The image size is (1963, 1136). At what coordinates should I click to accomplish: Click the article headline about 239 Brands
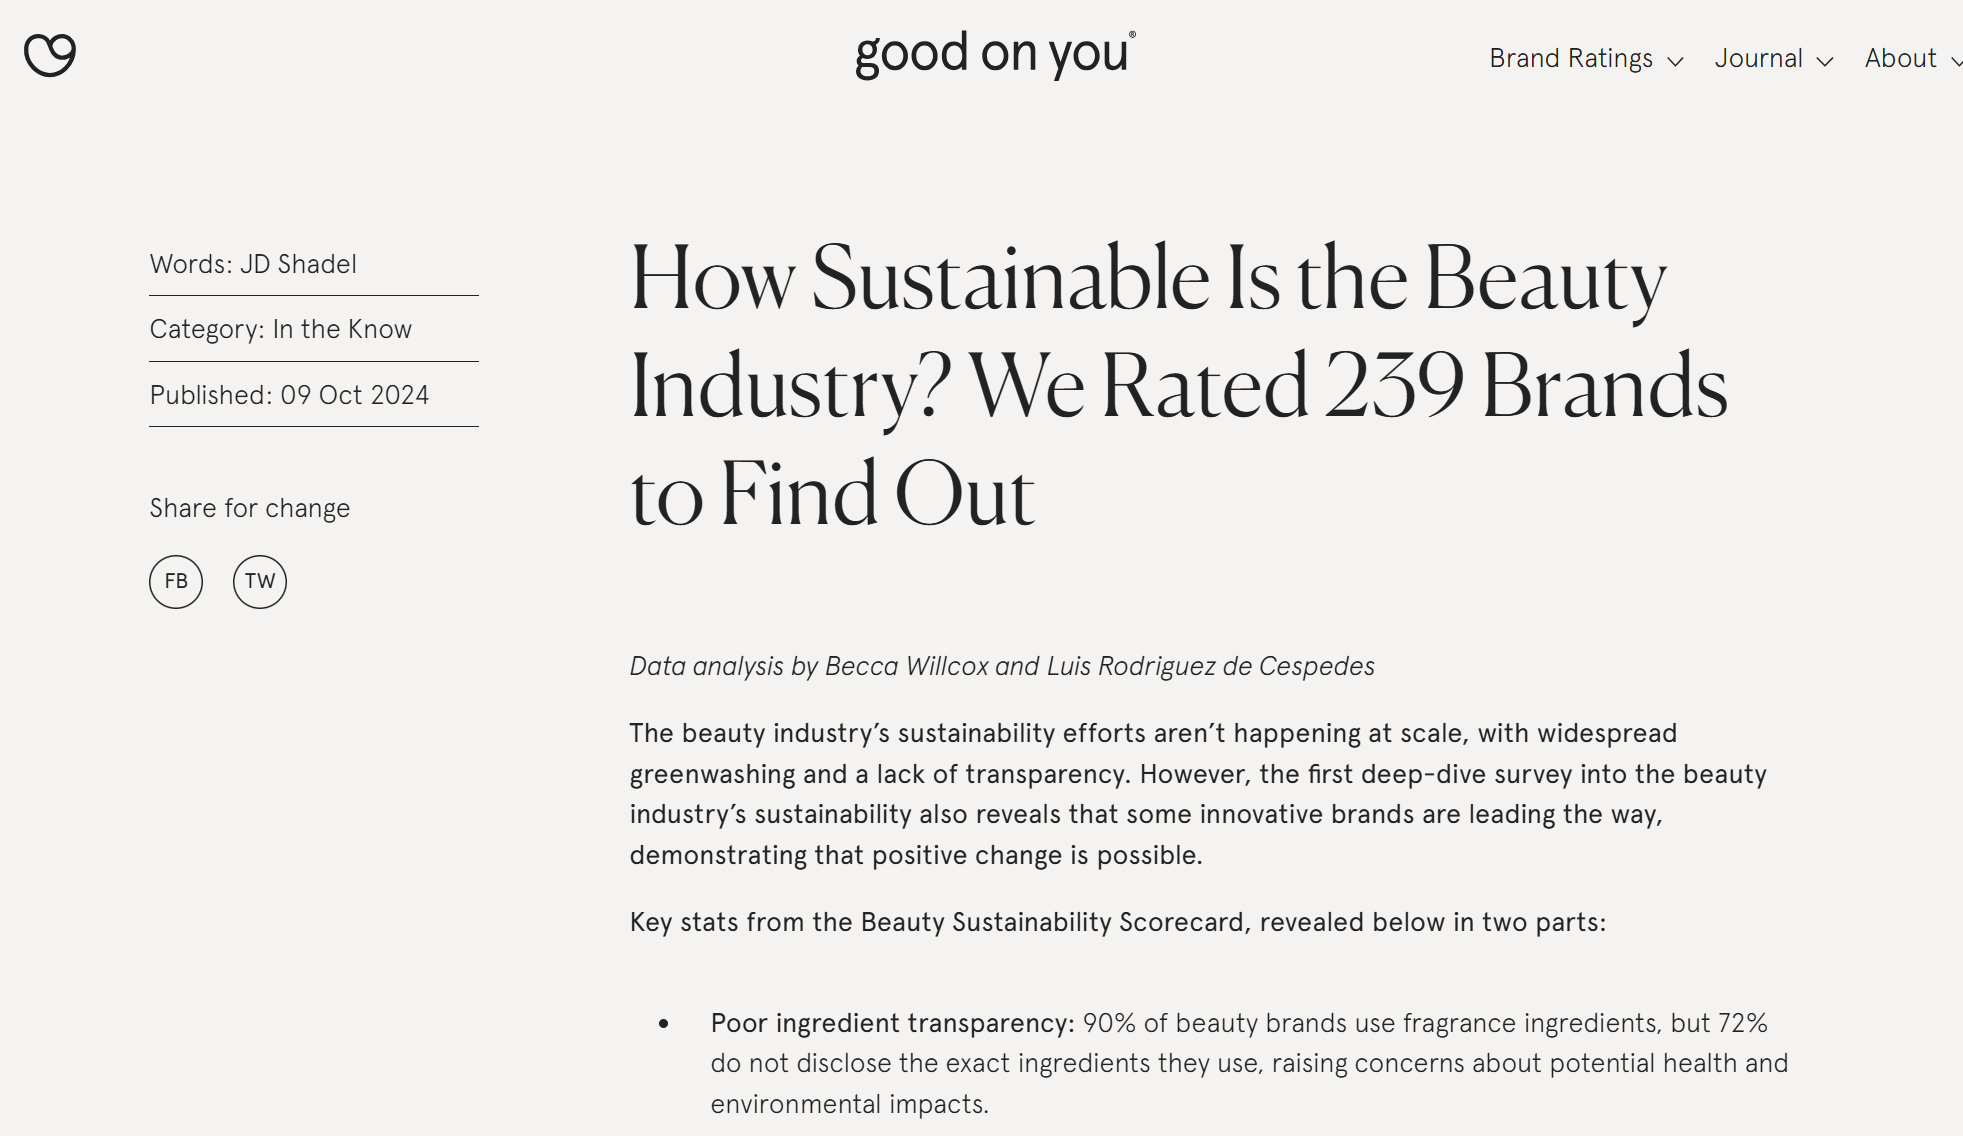[x=1179, y=385]
